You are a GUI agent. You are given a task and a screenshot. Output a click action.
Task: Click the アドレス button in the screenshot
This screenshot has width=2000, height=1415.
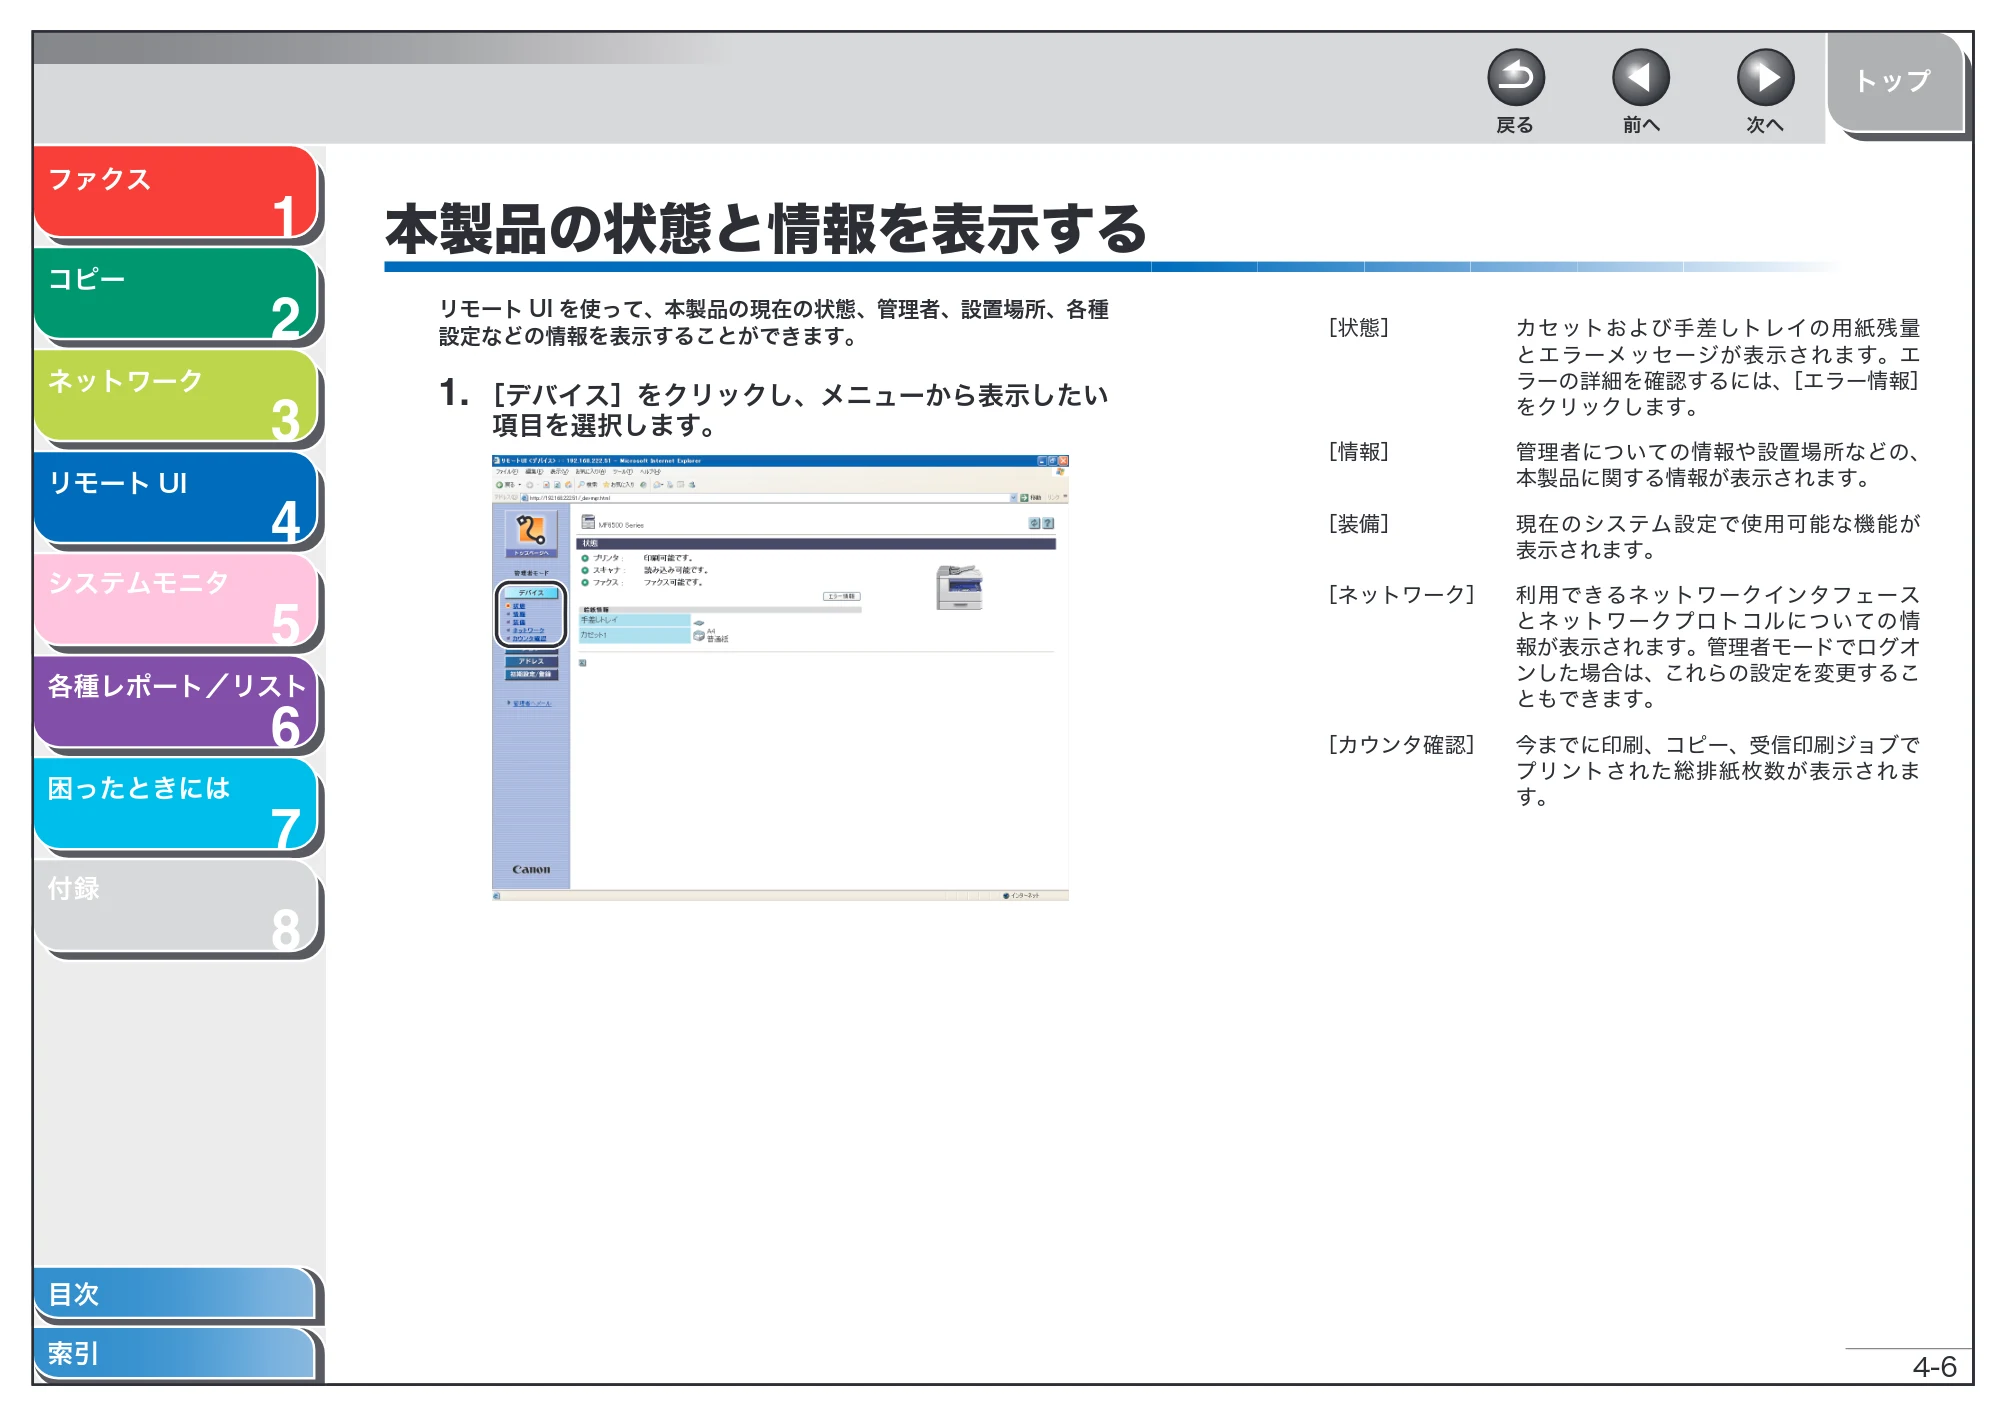[531, 662]
